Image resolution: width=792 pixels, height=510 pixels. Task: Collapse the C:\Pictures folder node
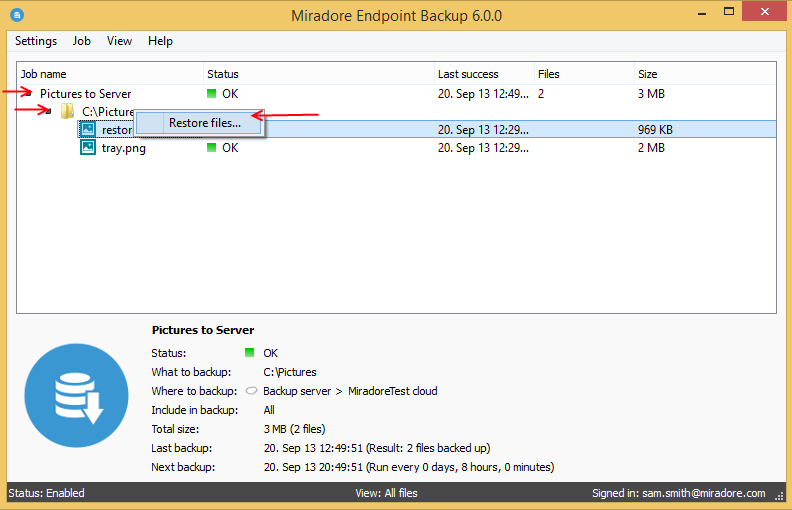click(48, 111)
